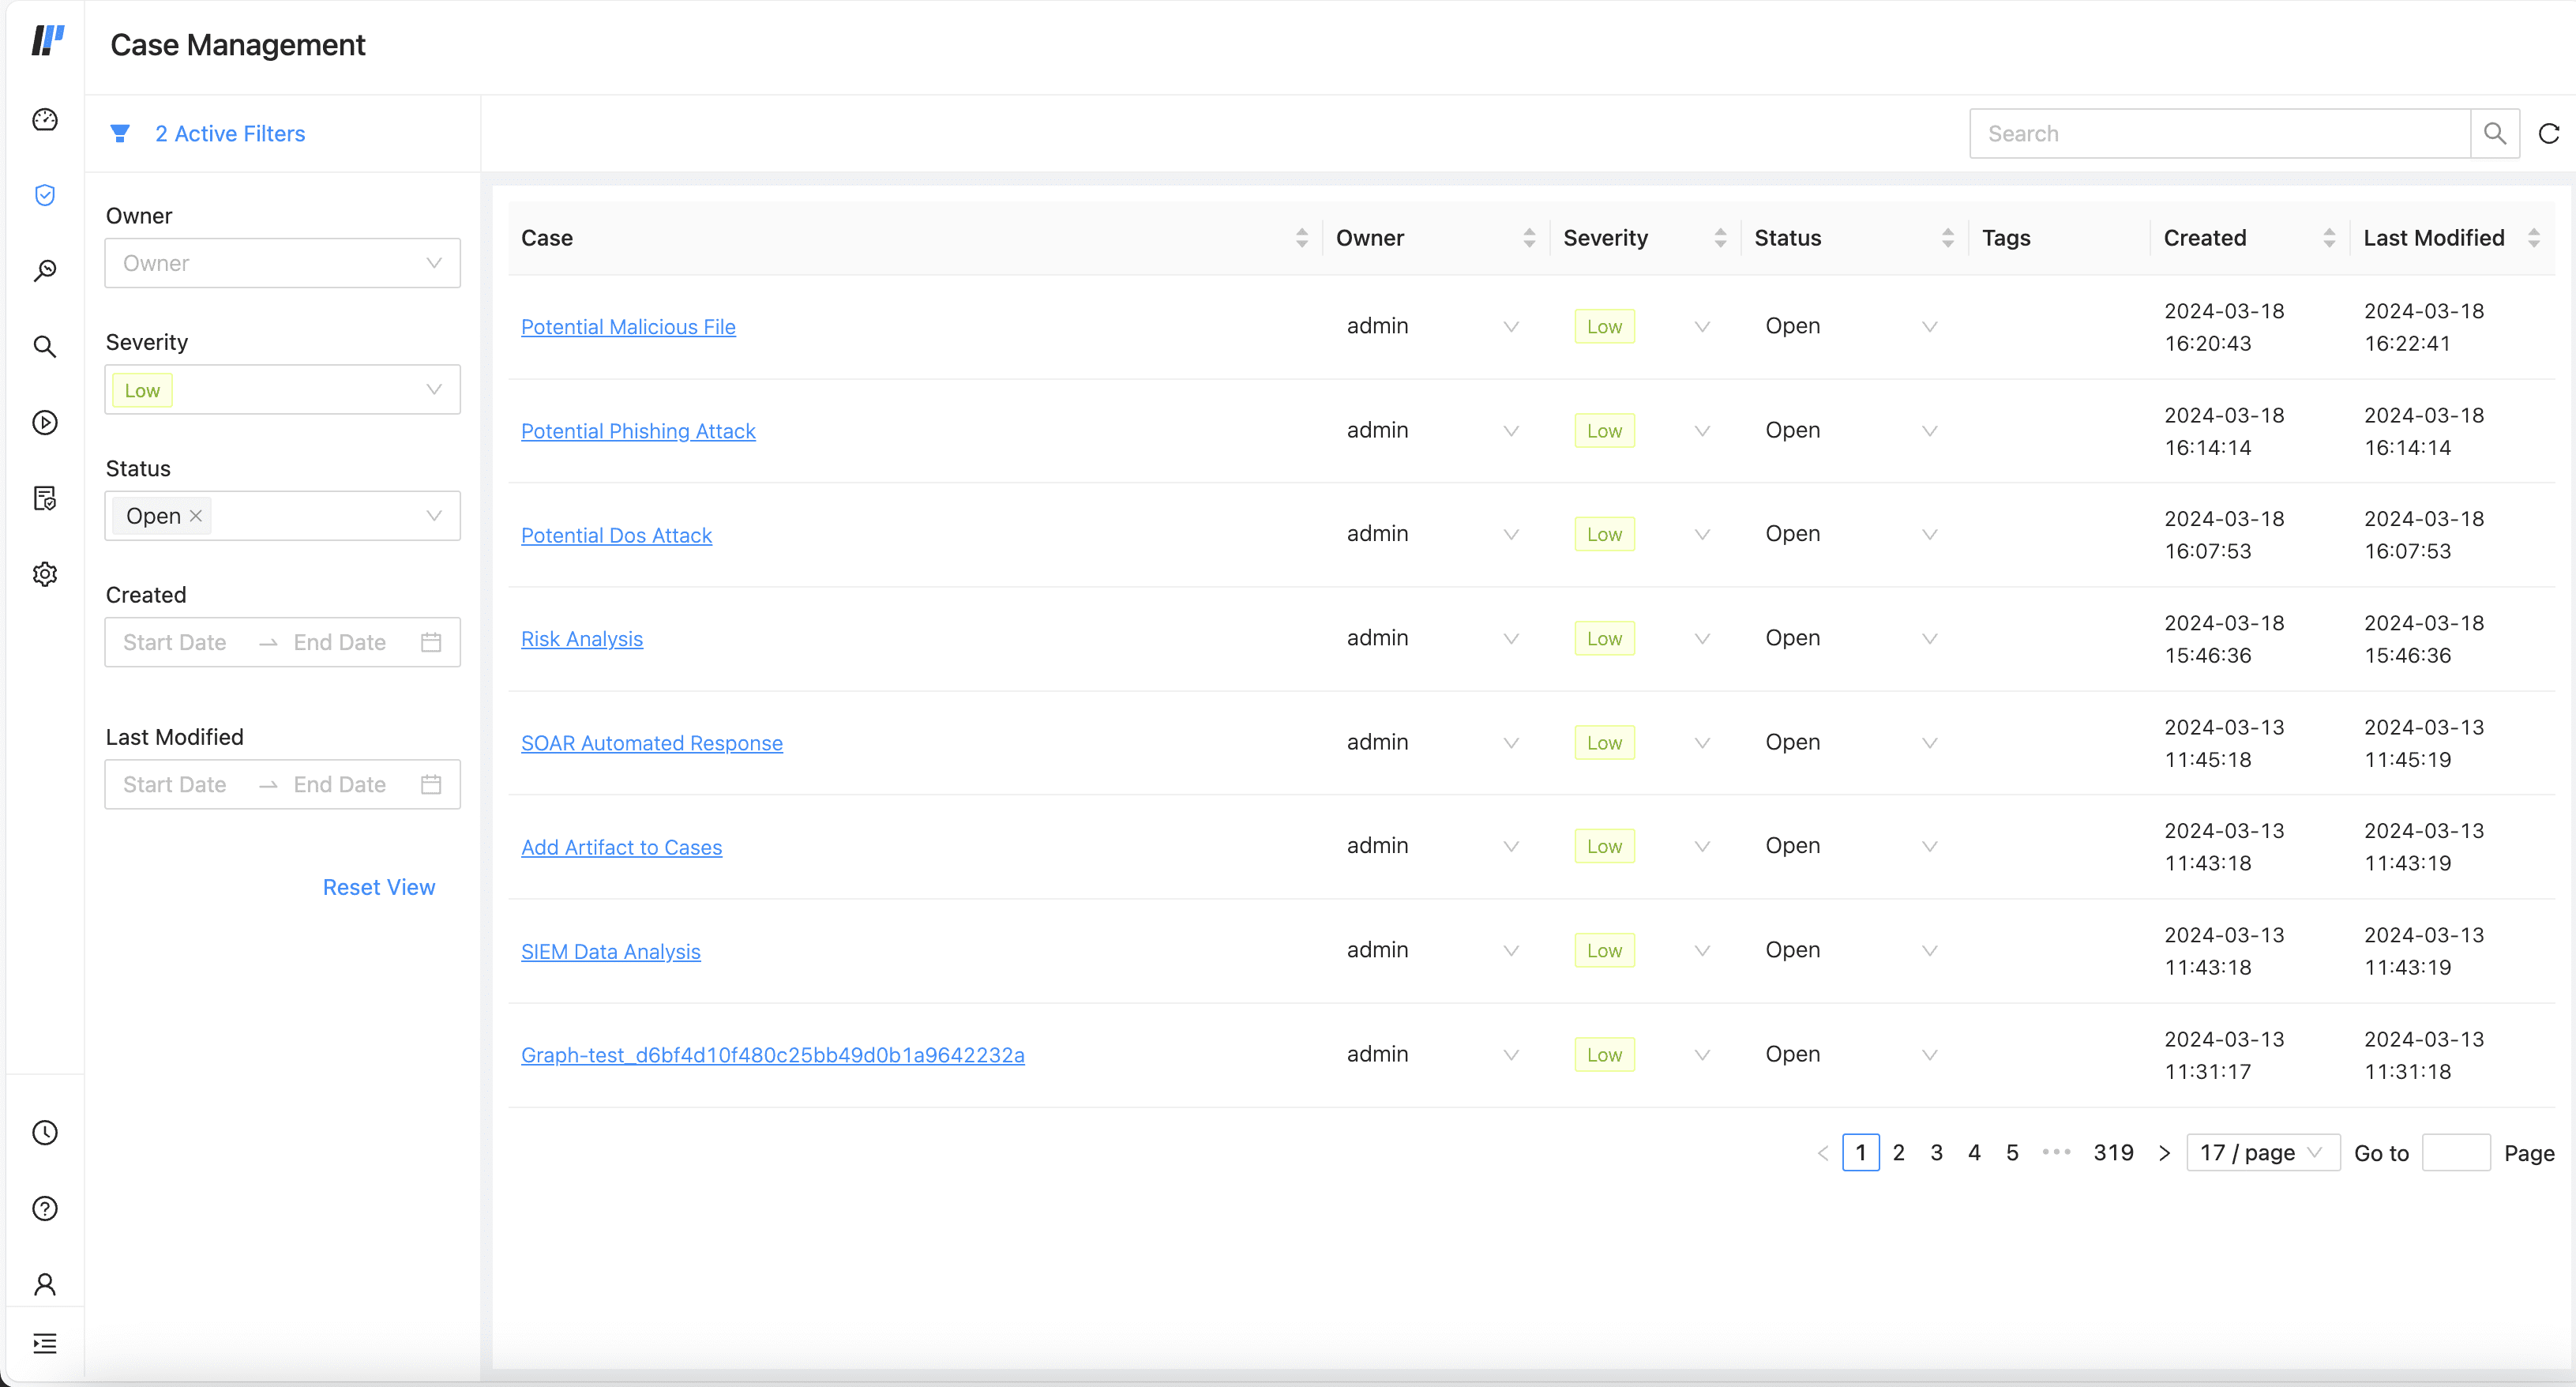The image size is (2576, 1387).
Task: Open the Owner filter dropdown
Action: tap(282, 263)
